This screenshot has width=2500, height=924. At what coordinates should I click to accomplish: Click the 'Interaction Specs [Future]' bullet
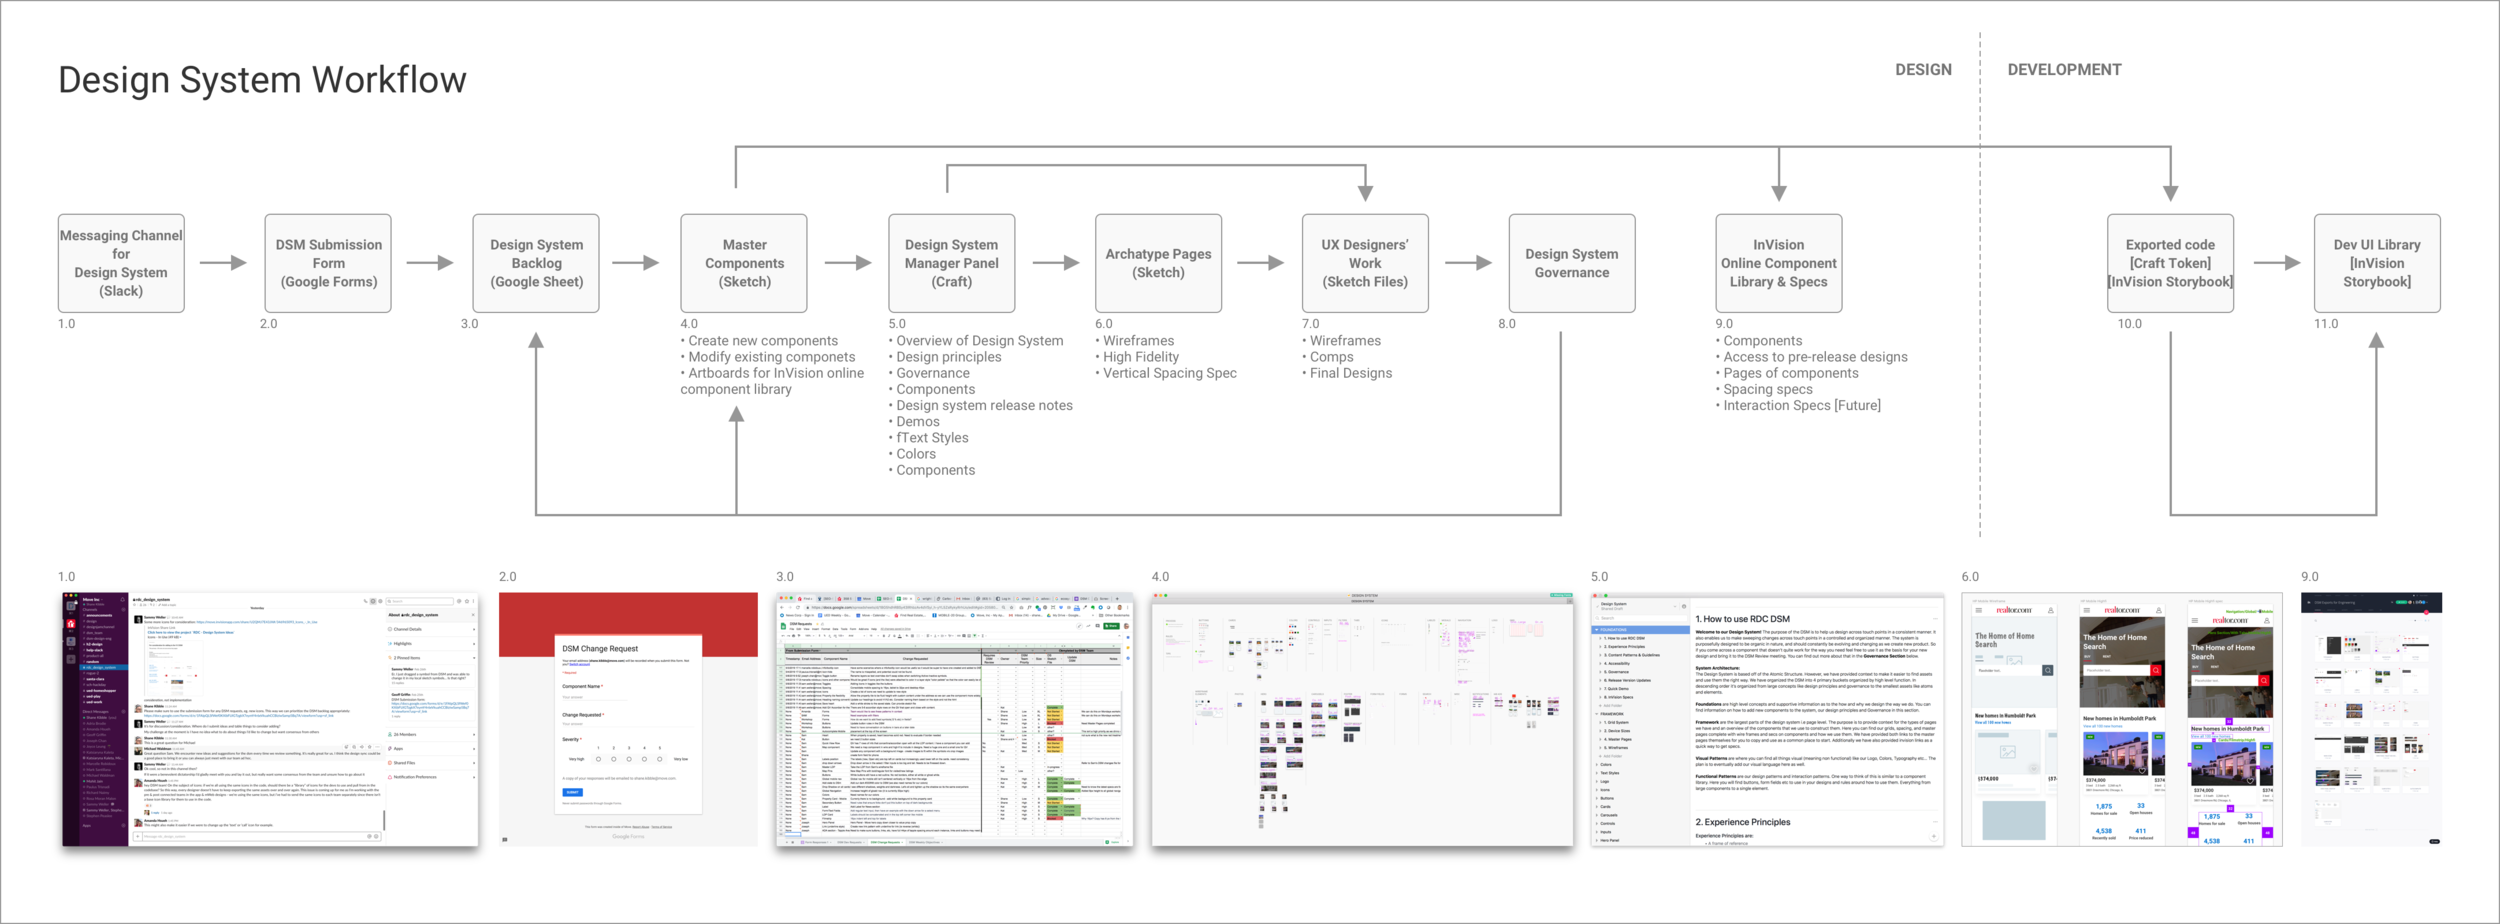coord(1798,405)
